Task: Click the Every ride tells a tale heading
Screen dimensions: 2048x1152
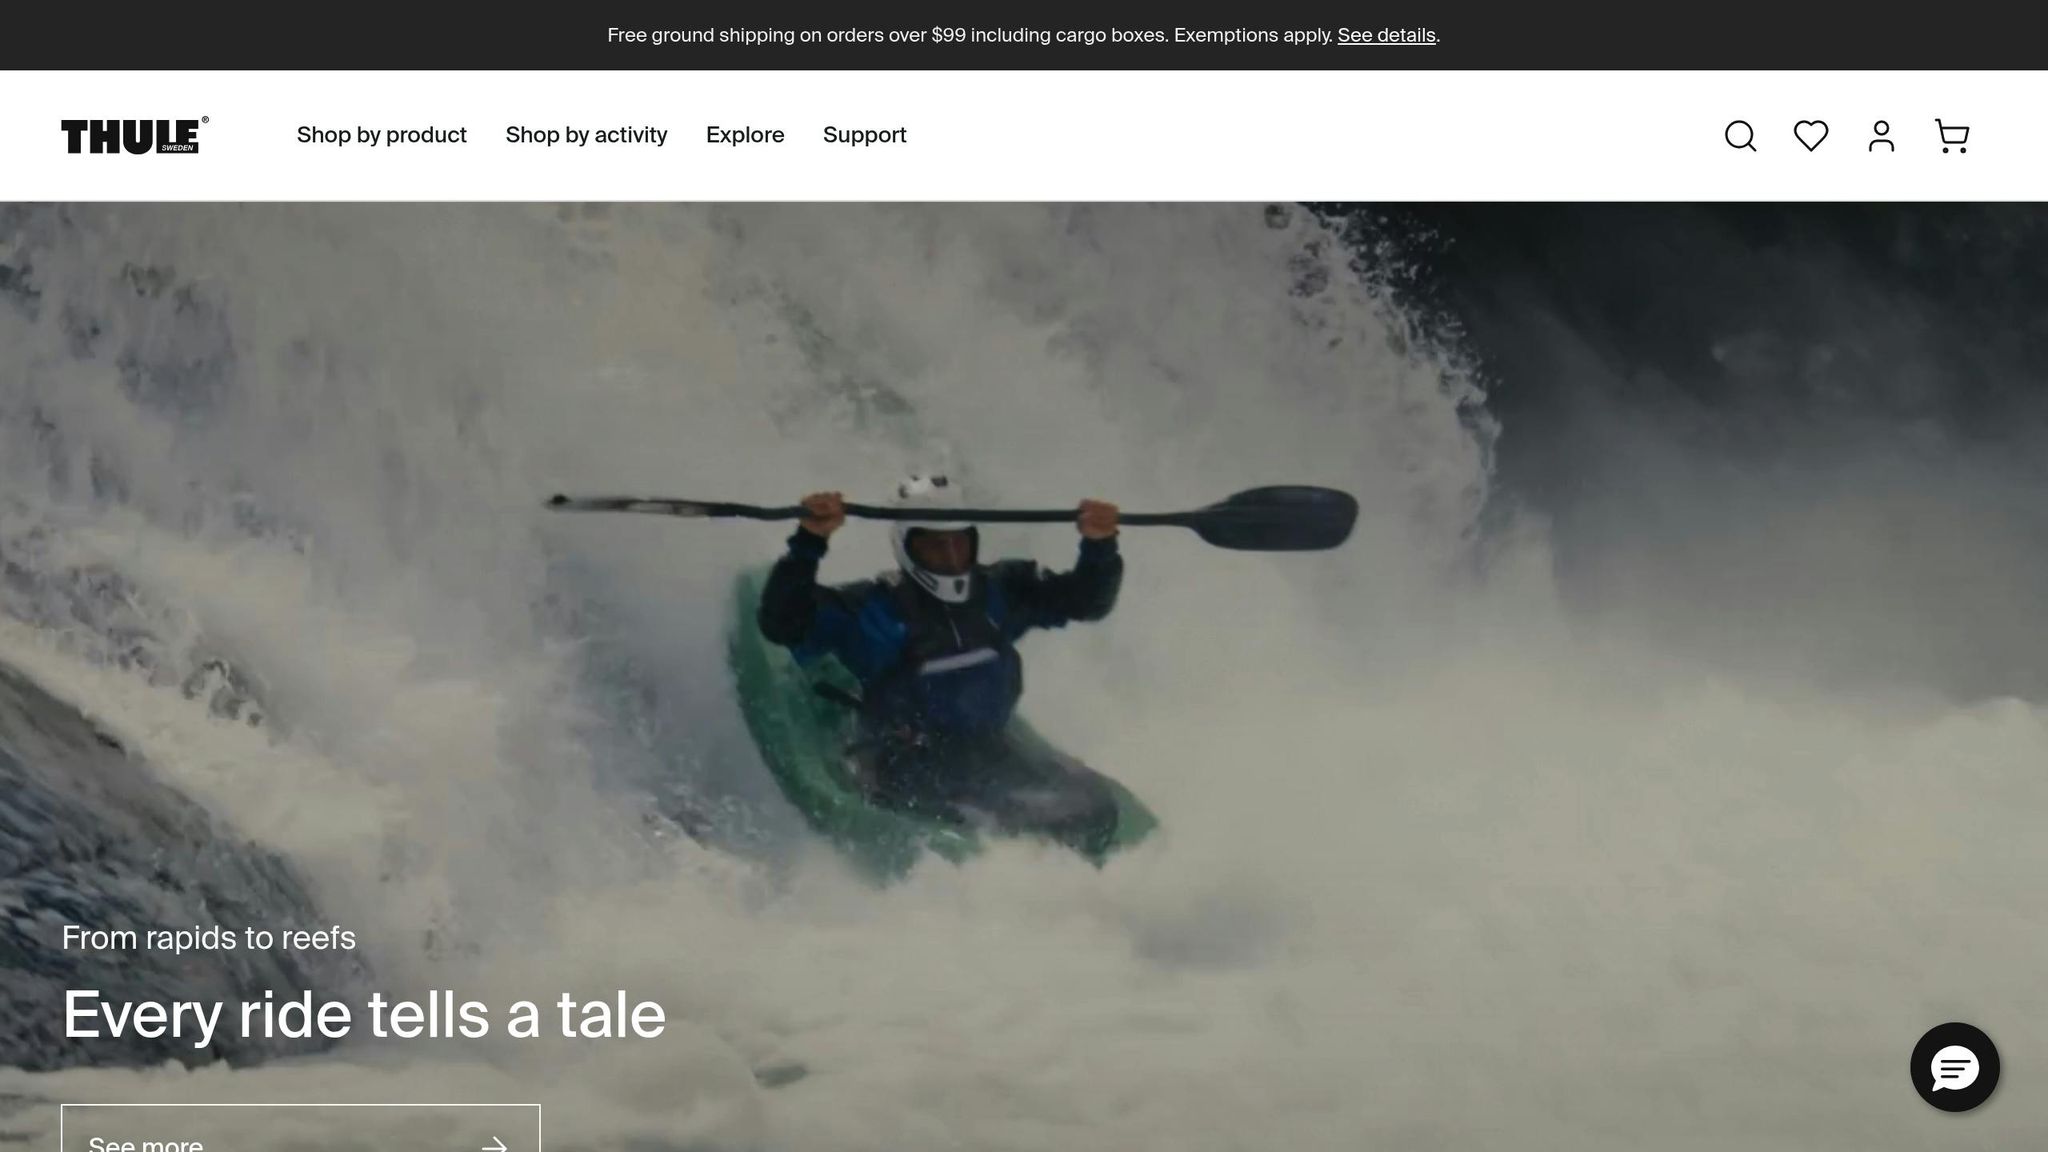Action: point(364,1015)
